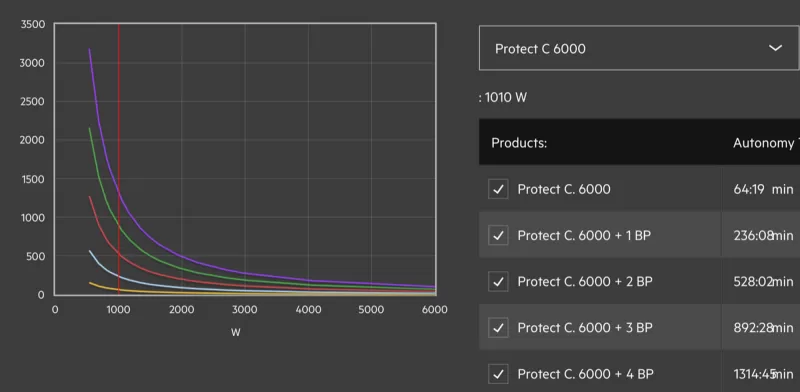800x392 pixels.
Task: Uncheck Protect C. 6000 + 1 BP checkbox
Action: coord(498,235)
